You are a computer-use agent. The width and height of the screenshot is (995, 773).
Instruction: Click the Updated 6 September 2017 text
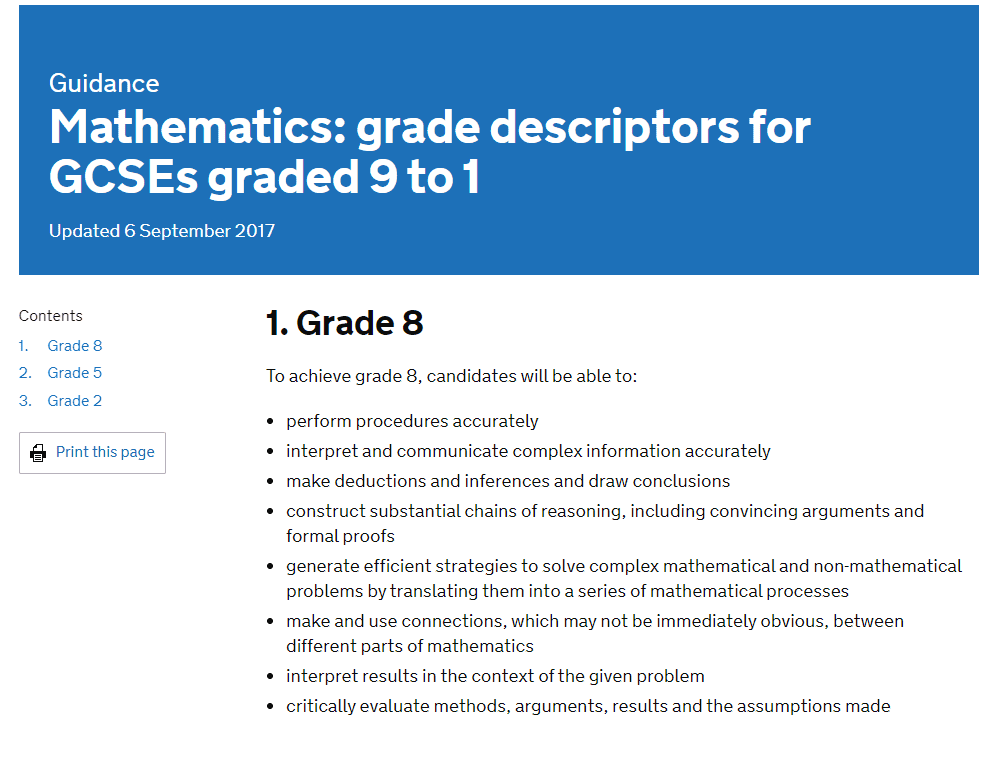pos(162,230)
